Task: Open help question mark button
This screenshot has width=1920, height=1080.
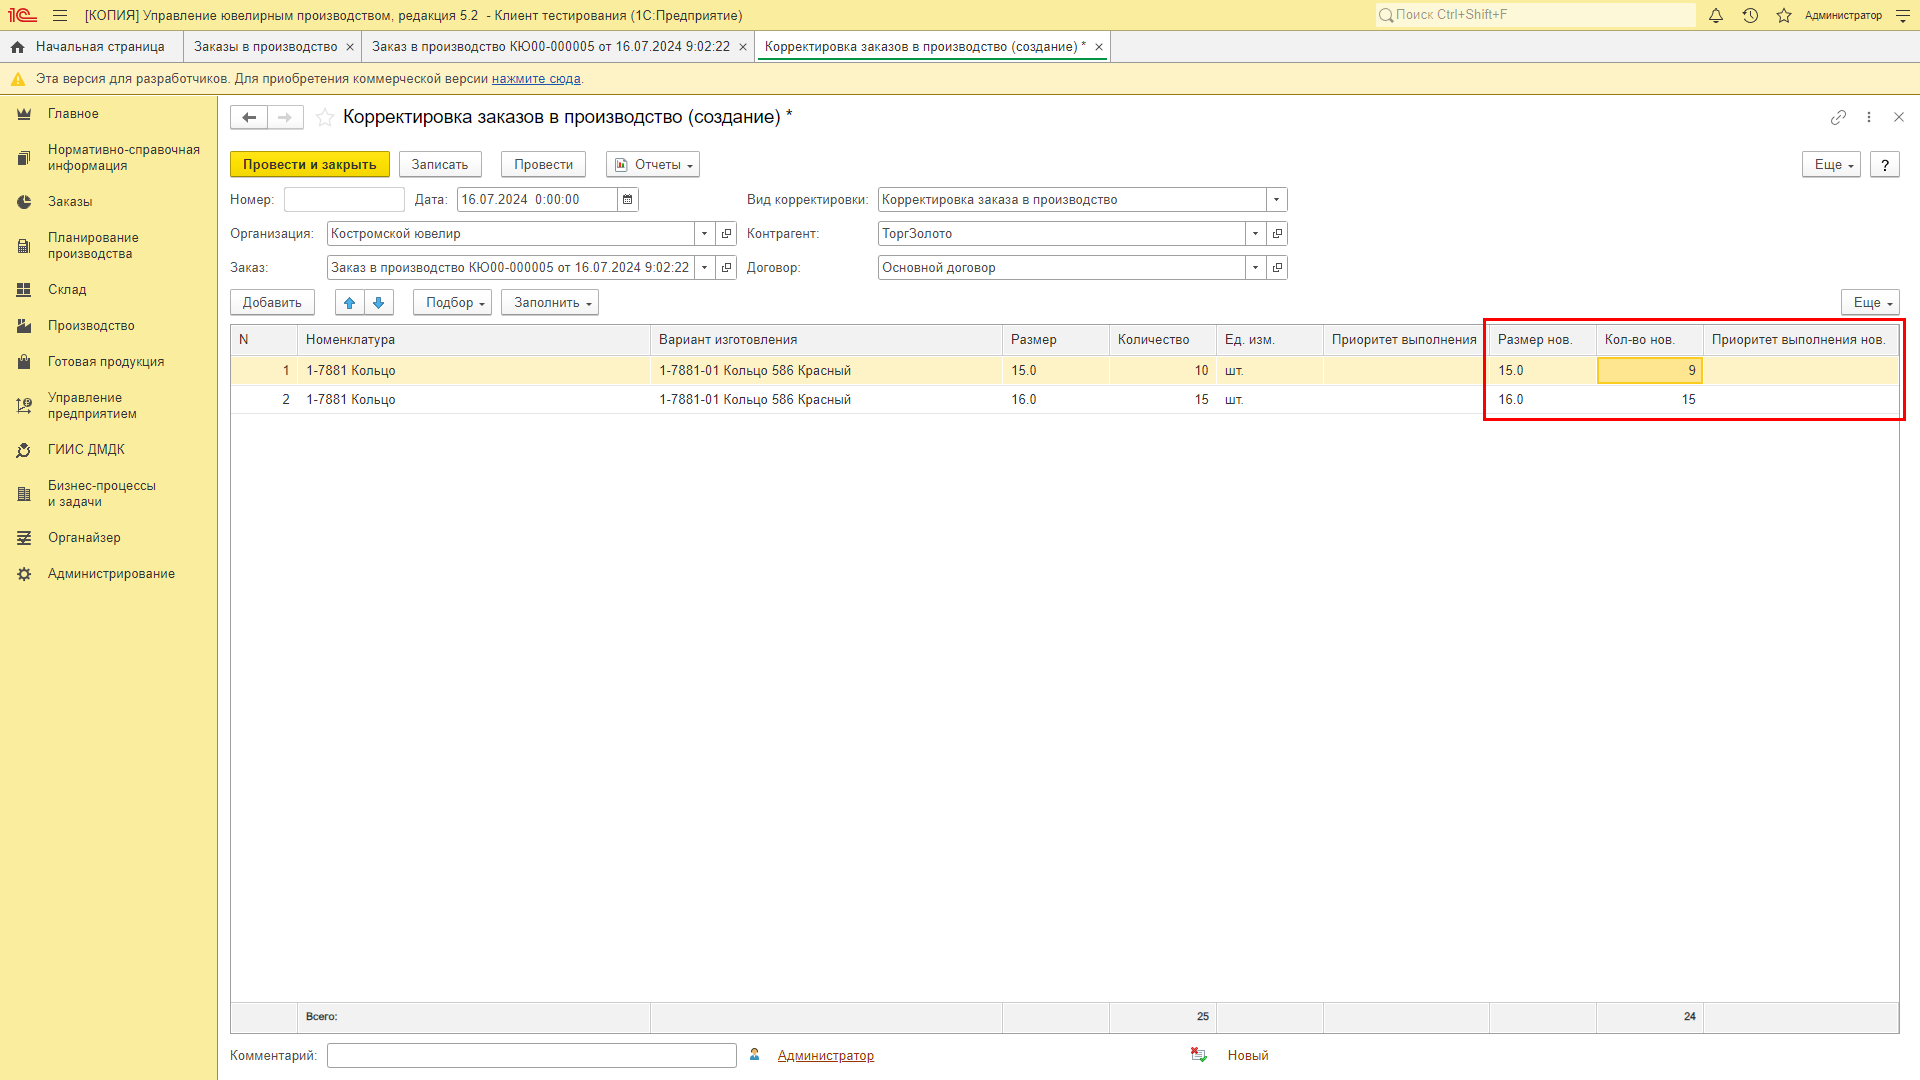Action: point(1884,165)
